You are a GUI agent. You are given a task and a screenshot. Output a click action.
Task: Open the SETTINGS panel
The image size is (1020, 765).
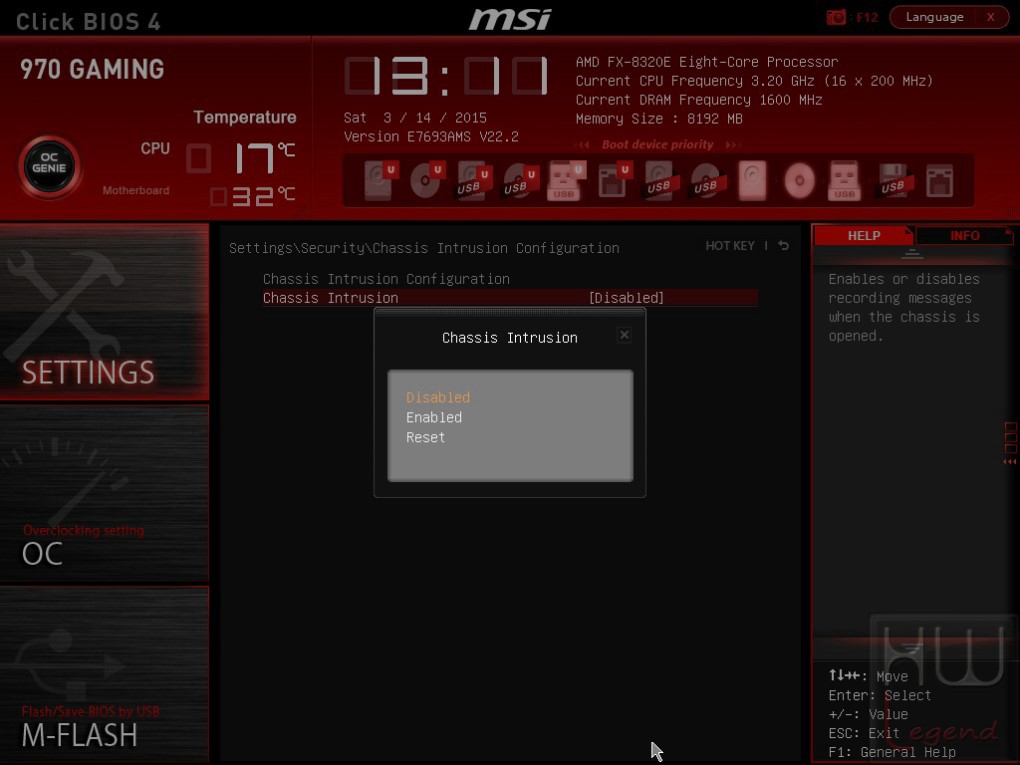(x=104, y=312)
